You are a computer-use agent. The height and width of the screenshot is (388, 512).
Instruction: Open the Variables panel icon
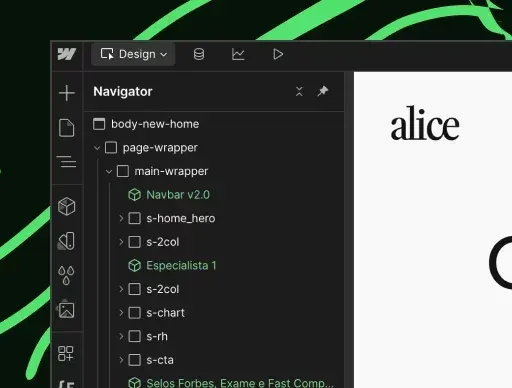pos(67,241)
